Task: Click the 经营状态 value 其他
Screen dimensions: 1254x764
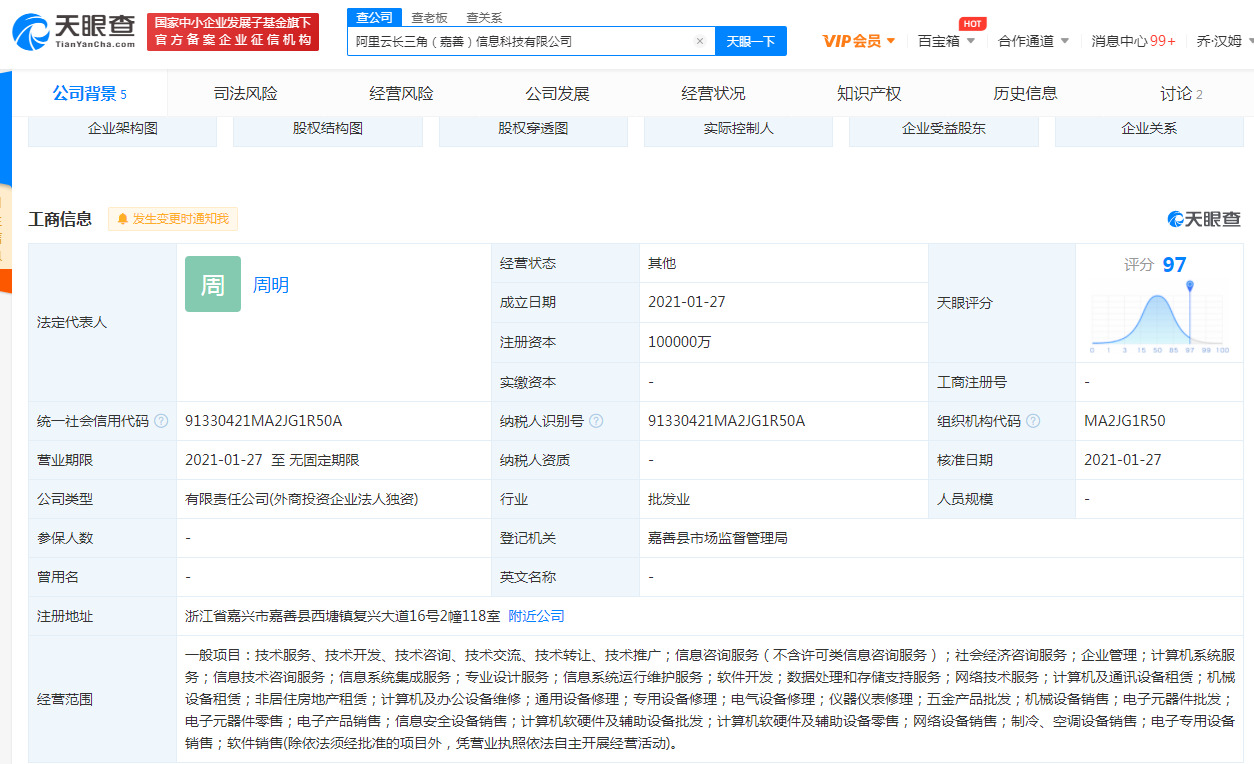Action: click(x=662, y=263)
